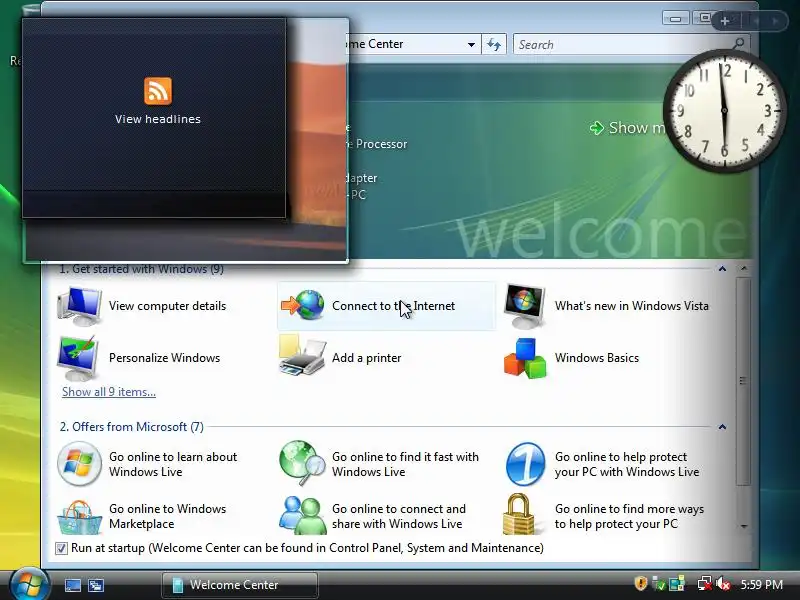Click the vertical scrollbar thumb
The height and width of the screenshot is (600, 800).
pos(744,381)
